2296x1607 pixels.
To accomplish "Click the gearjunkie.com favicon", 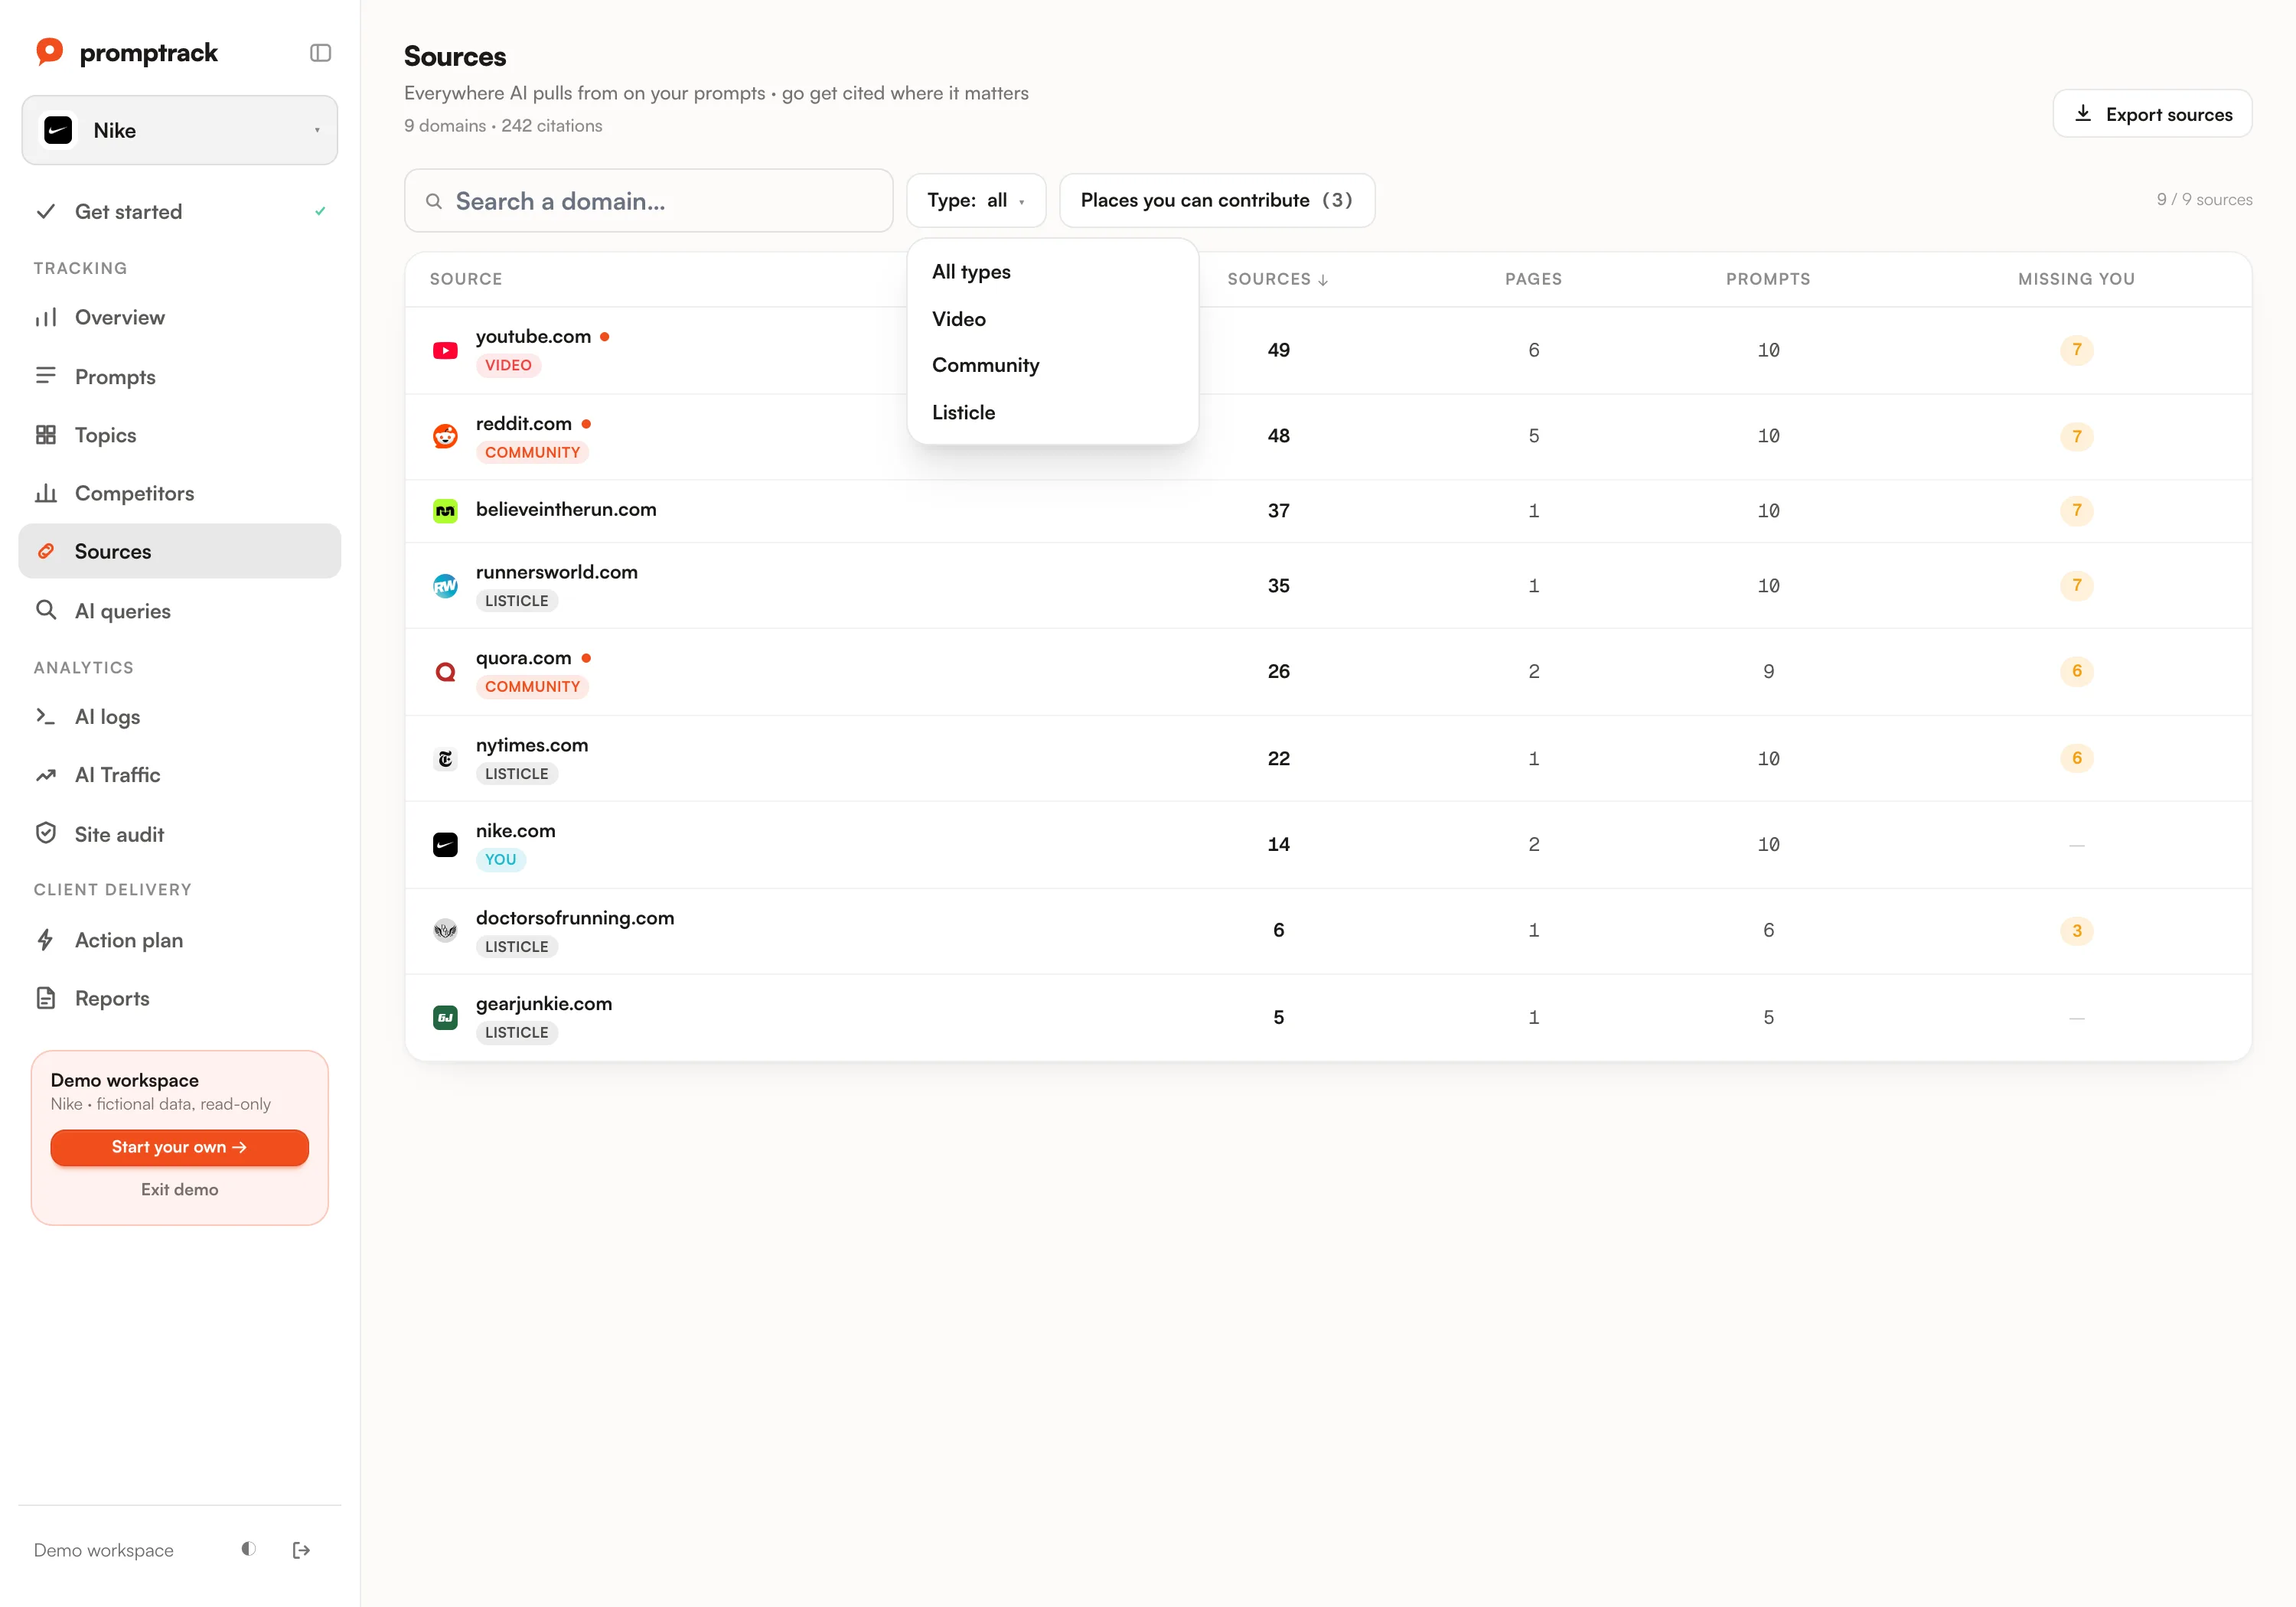I will tap(445, 1017).
